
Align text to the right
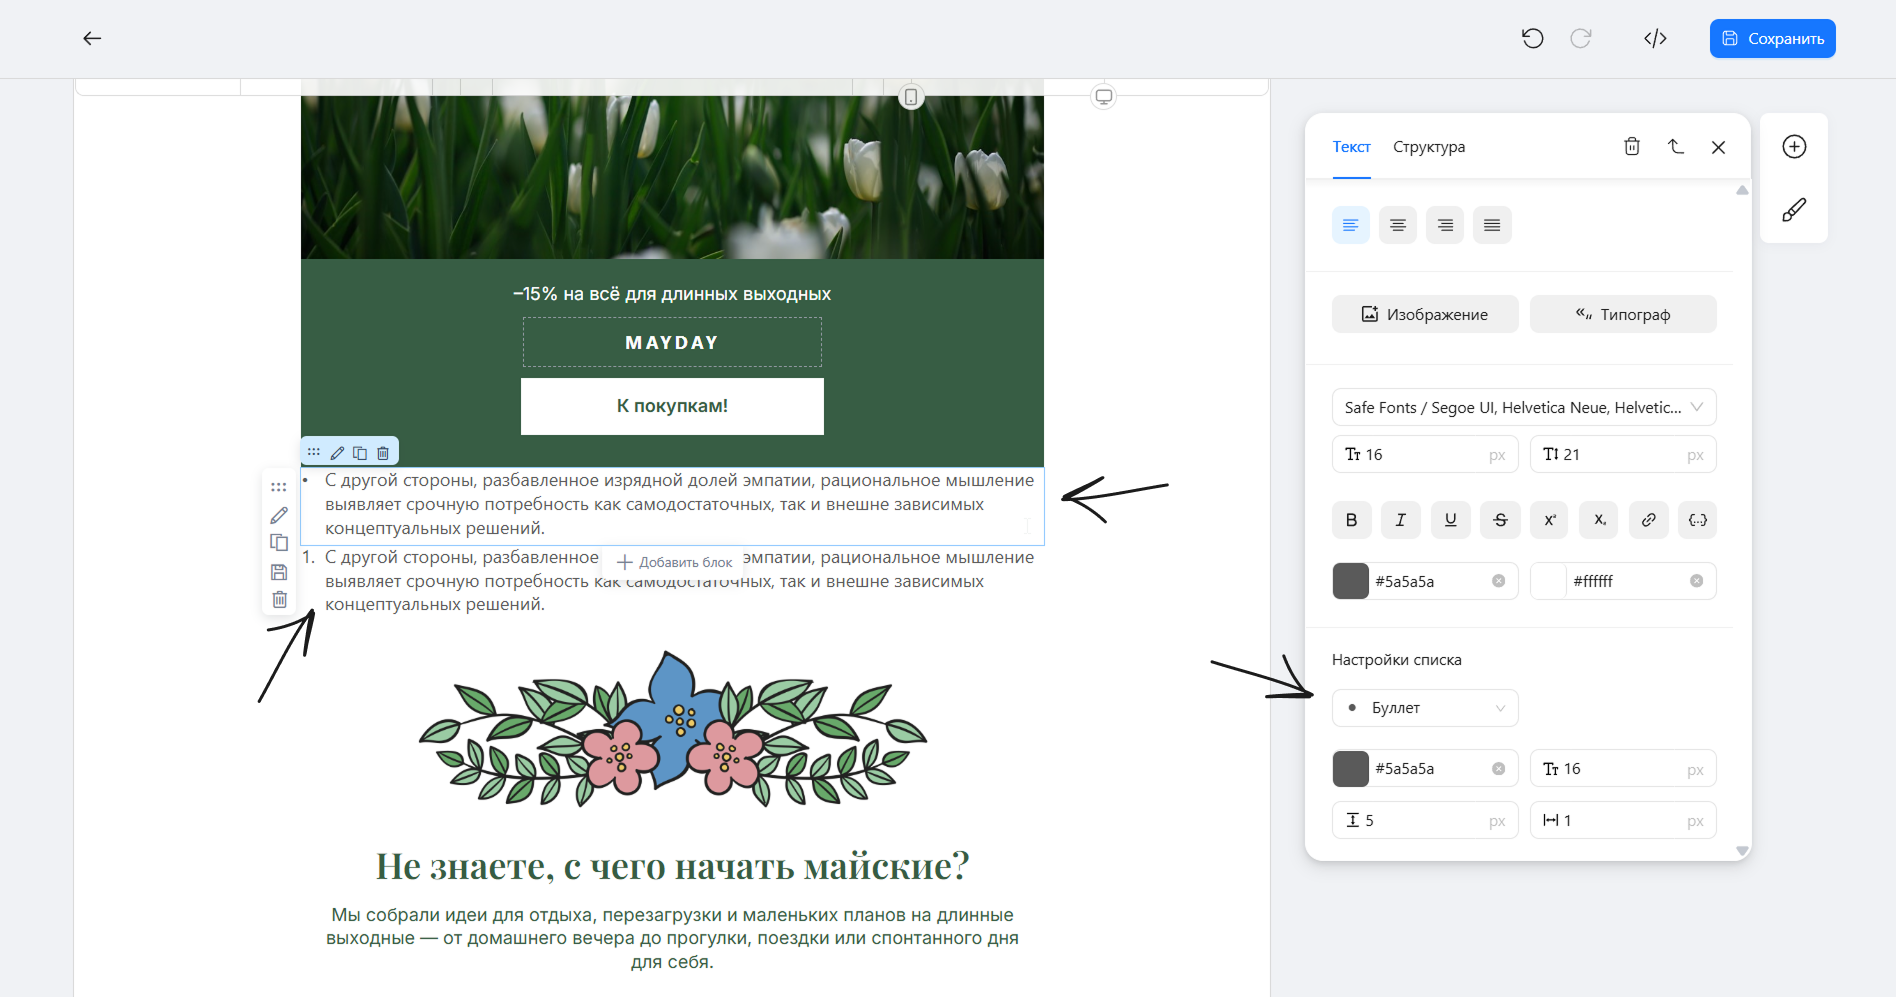pyautogui.click(x=1445, y=225)
